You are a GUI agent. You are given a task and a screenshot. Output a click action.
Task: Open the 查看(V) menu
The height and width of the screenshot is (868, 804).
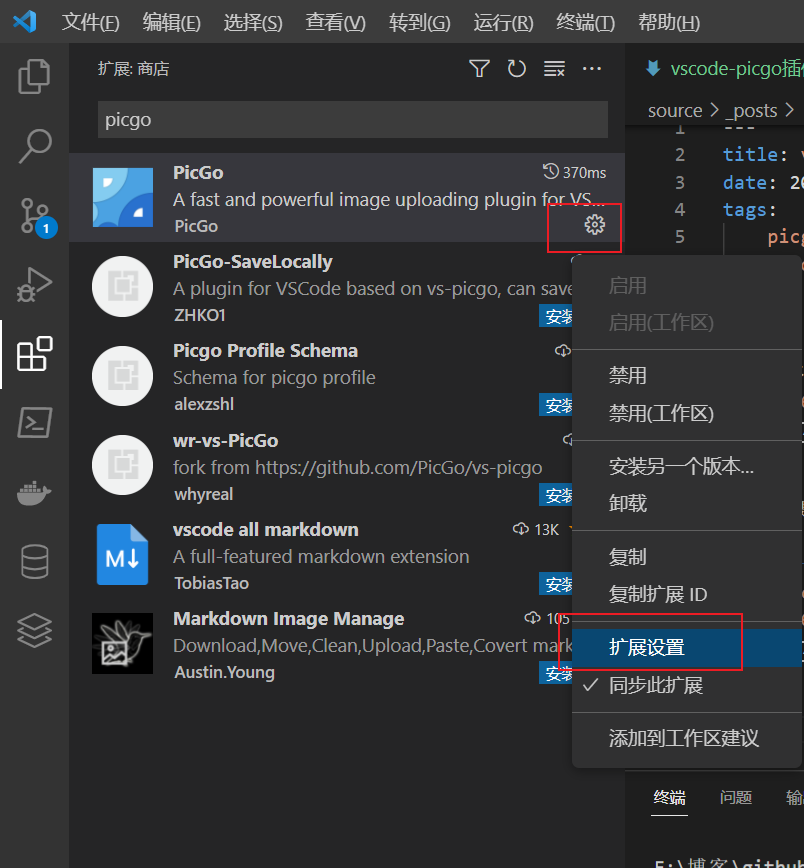click(x=336, y=23)
